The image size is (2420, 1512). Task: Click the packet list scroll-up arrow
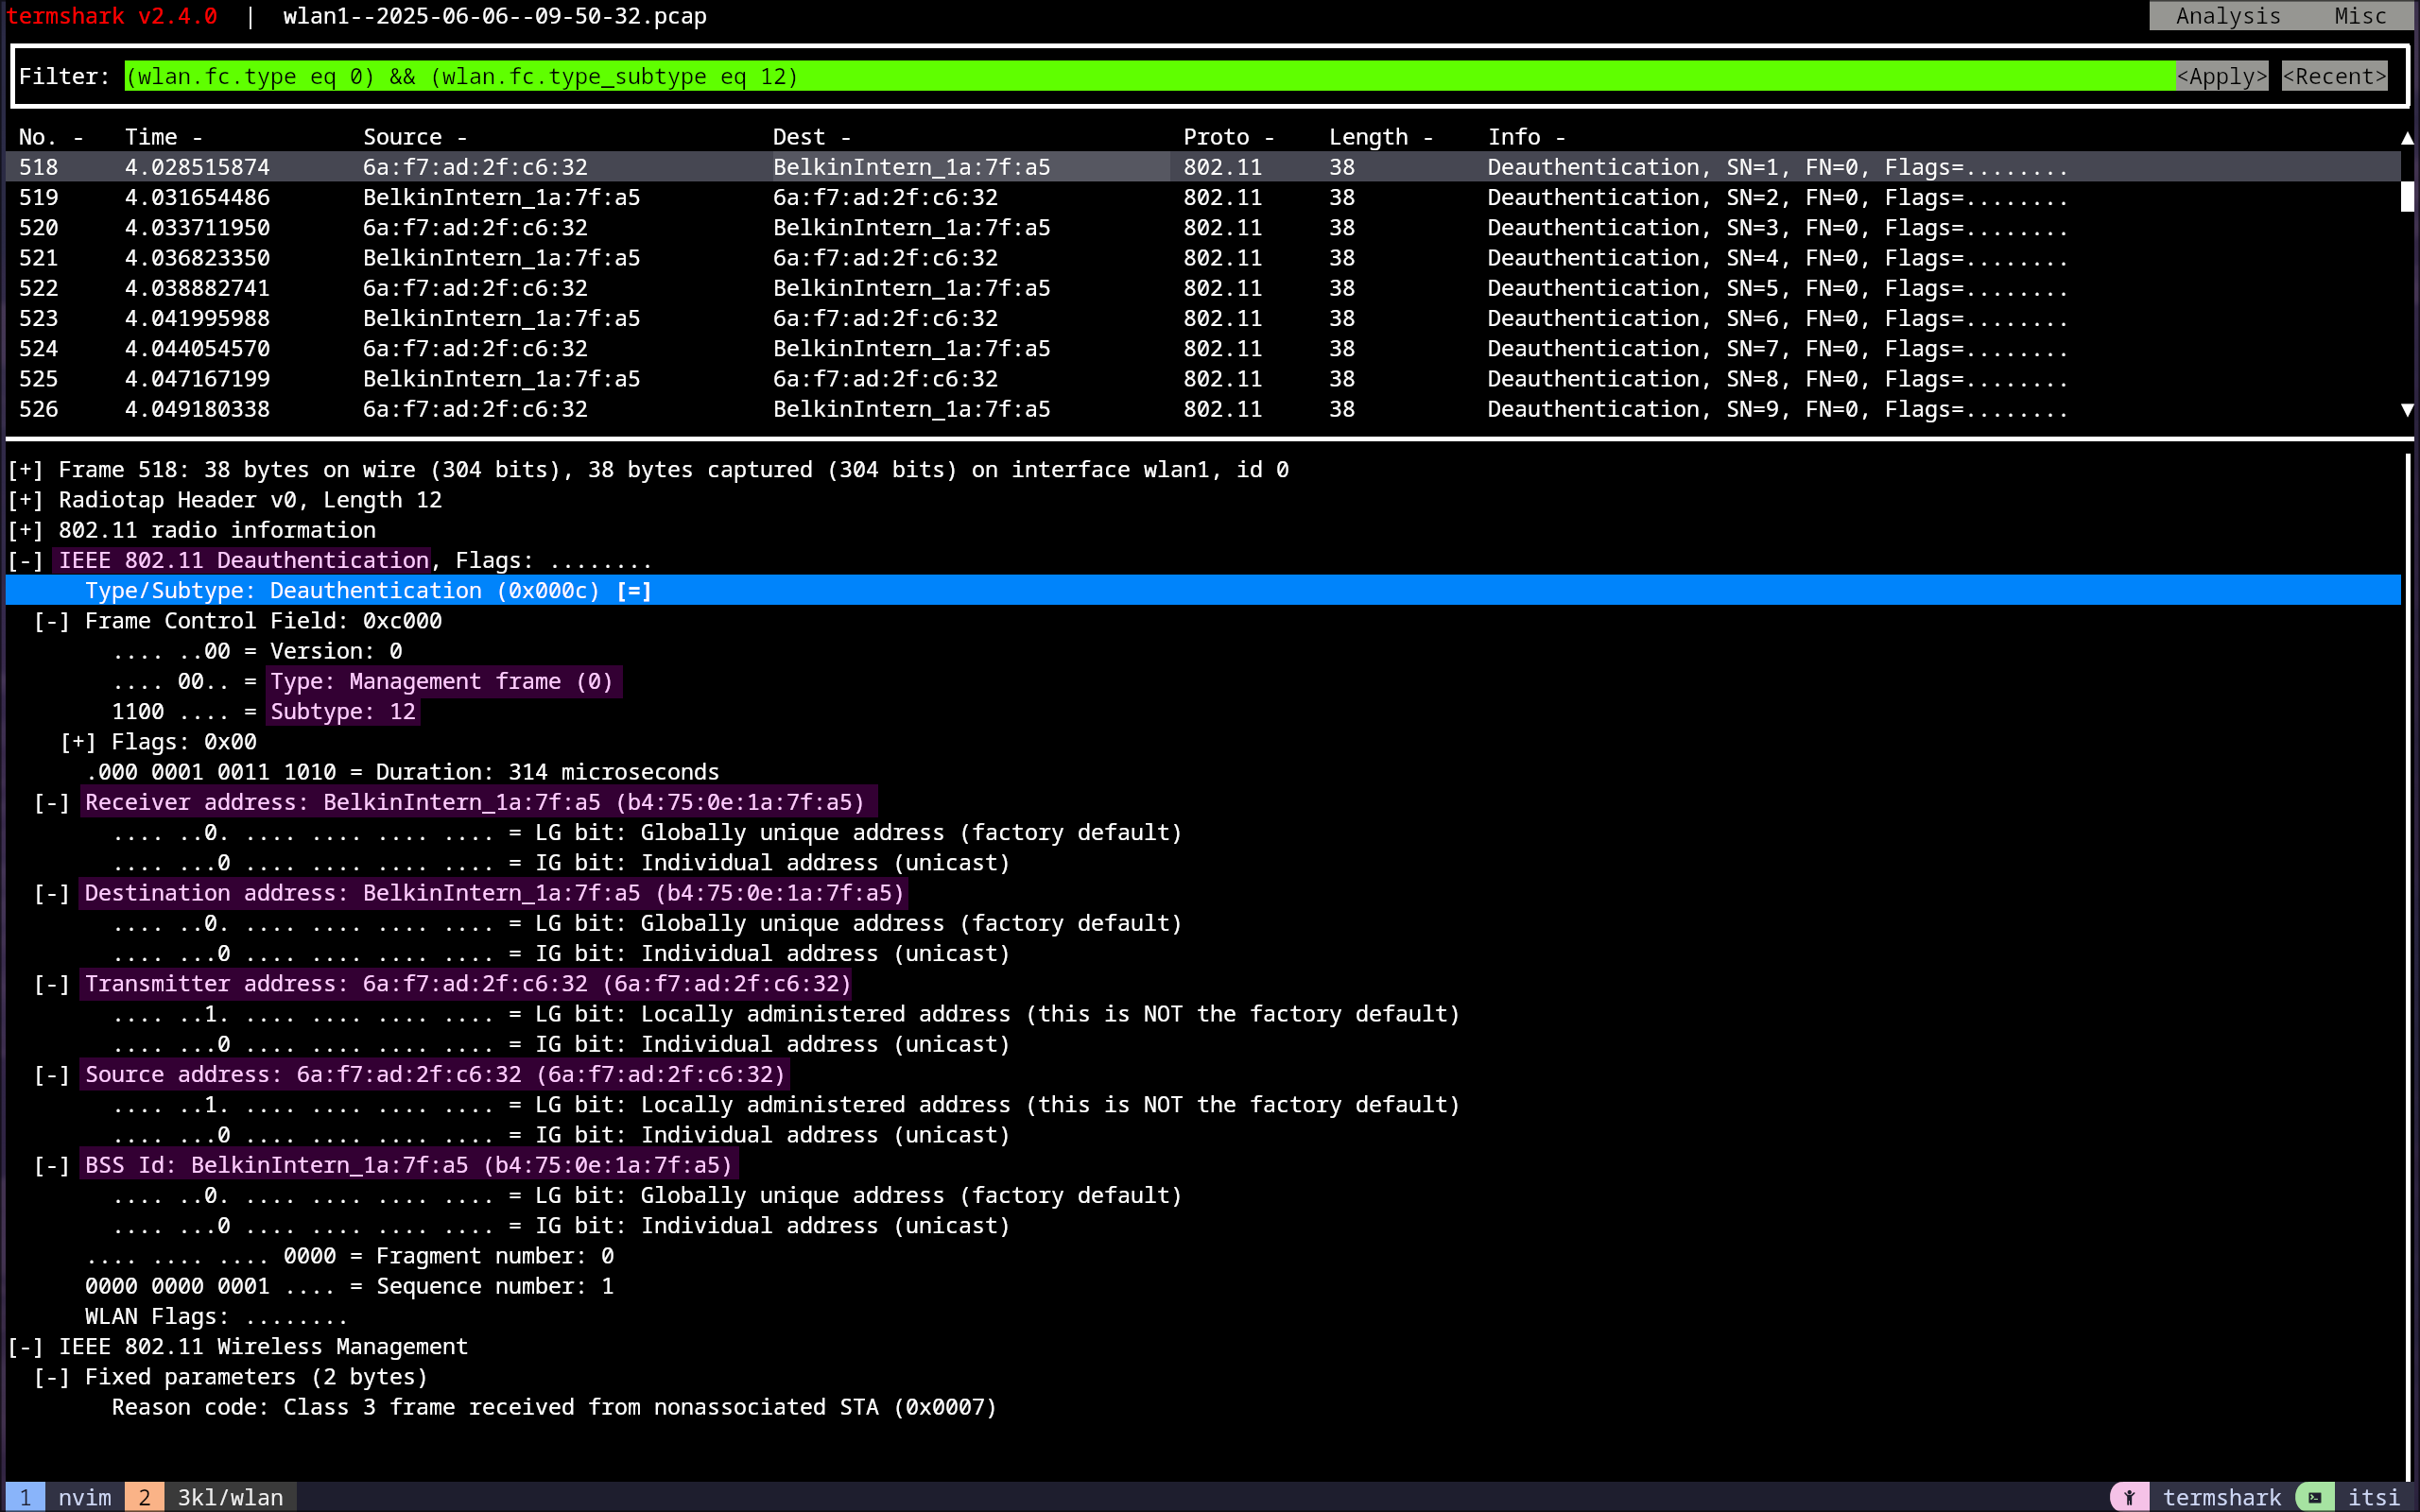click(x=2407, y=138)
